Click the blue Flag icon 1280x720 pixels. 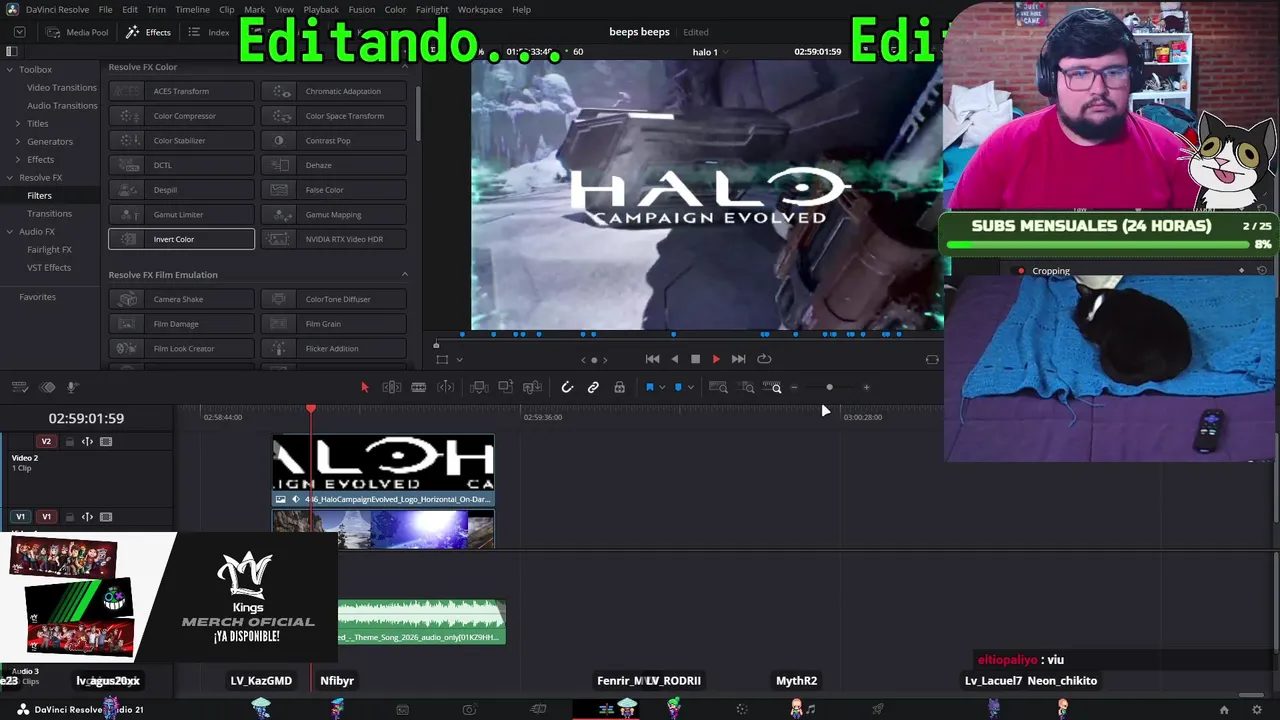point(649,387)
